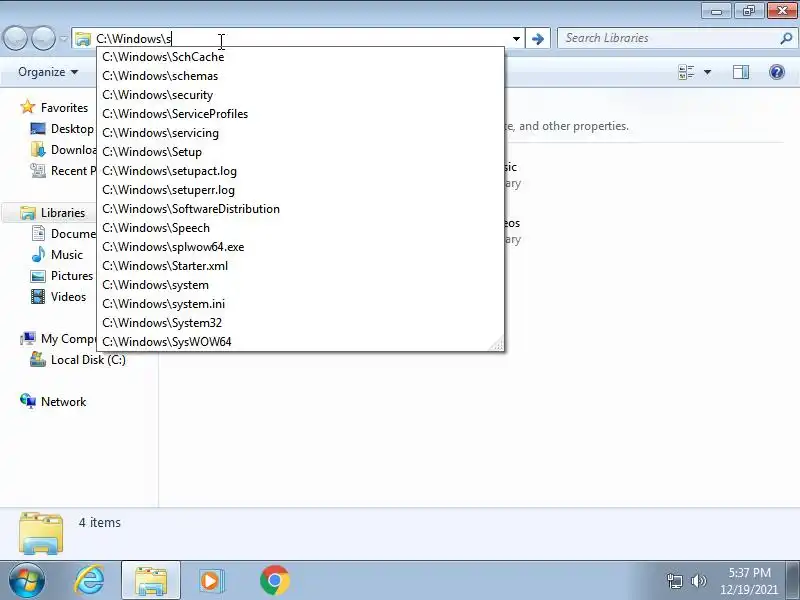The width and height of the screenshot is (800, 600).
Task: Click the volume speaker tray icon
Action: click(698, 581)
